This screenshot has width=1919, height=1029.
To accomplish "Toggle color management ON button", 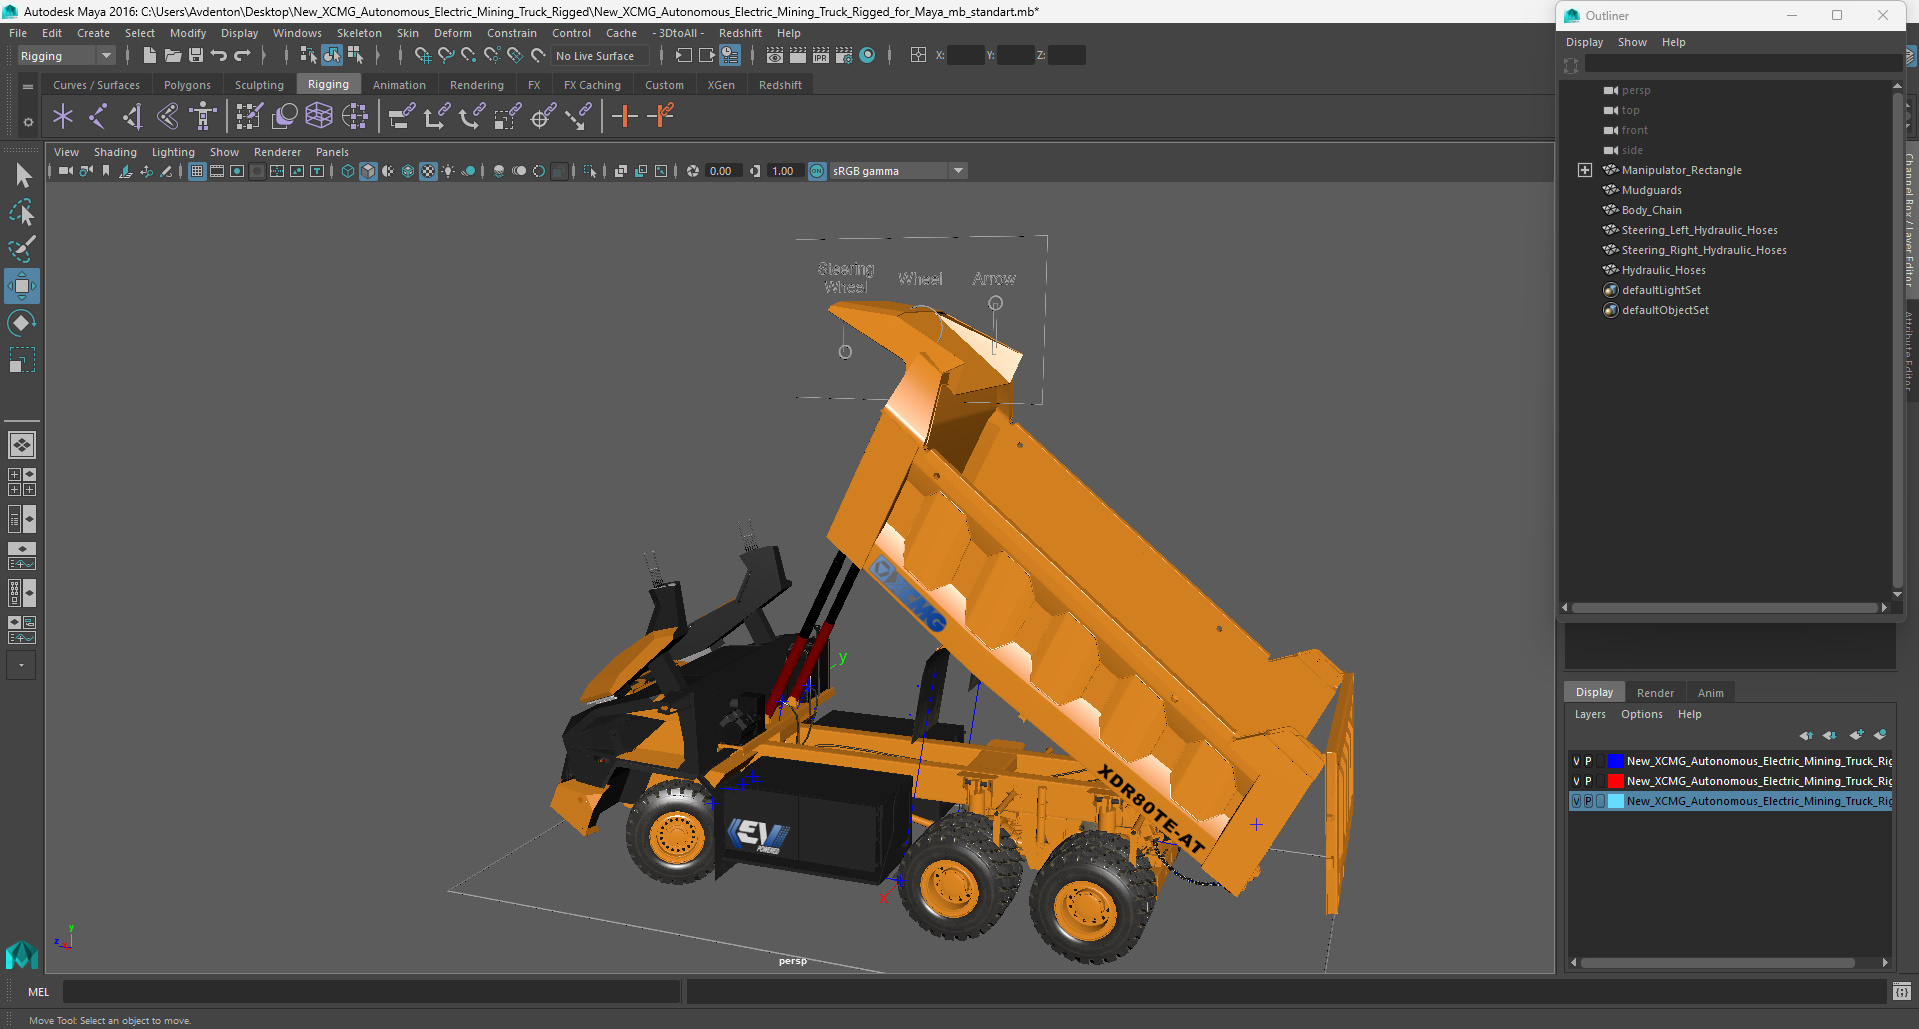I will click(817, 171).
